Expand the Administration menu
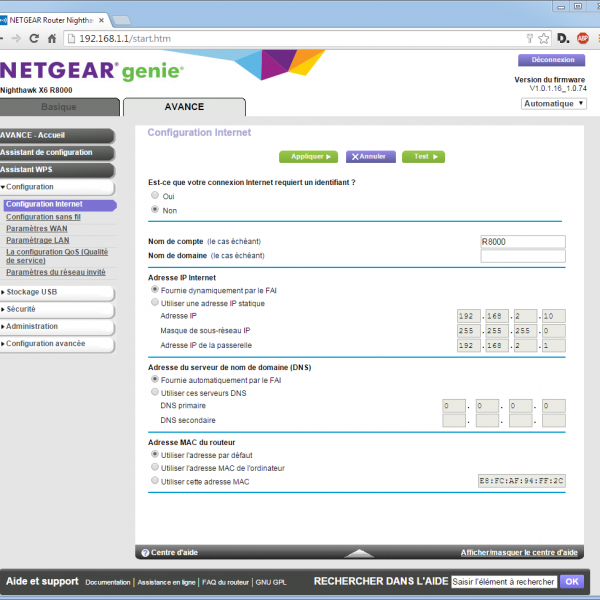 point(56,326)
